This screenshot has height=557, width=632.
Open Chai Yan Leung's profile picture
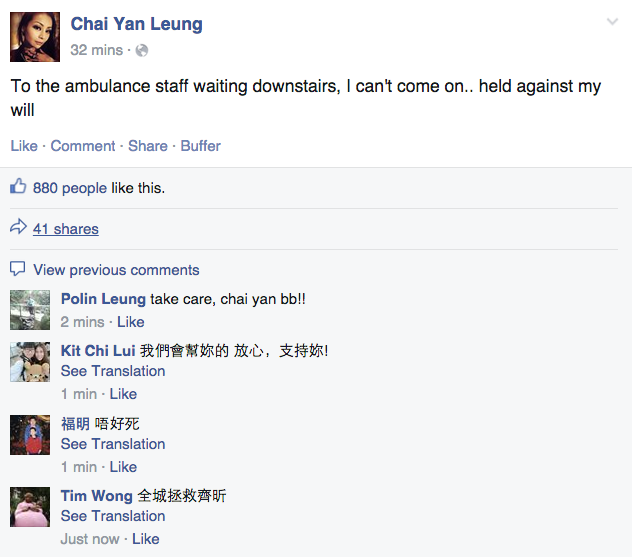click(x=35, y=37)
